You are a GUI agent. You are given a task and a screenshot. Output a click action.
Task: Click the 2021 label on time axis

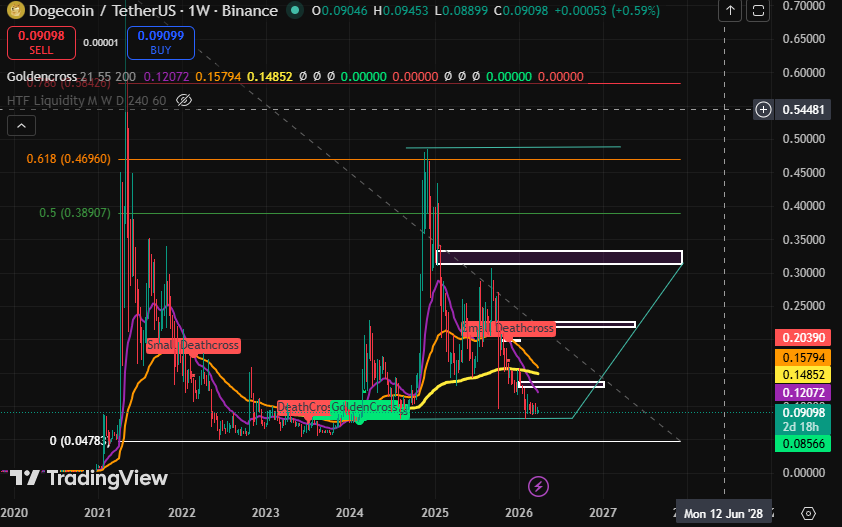98,513
